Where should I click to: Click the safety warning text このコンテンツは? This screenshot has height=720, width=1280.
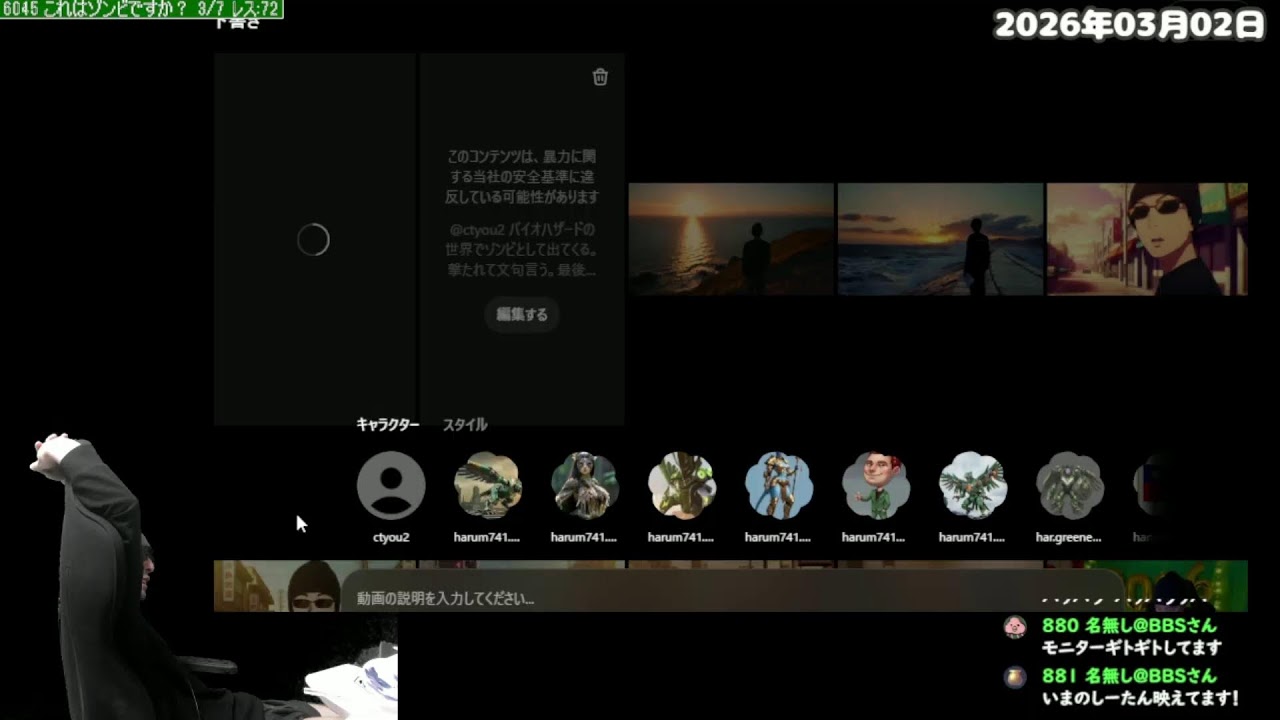click(522, 177)
